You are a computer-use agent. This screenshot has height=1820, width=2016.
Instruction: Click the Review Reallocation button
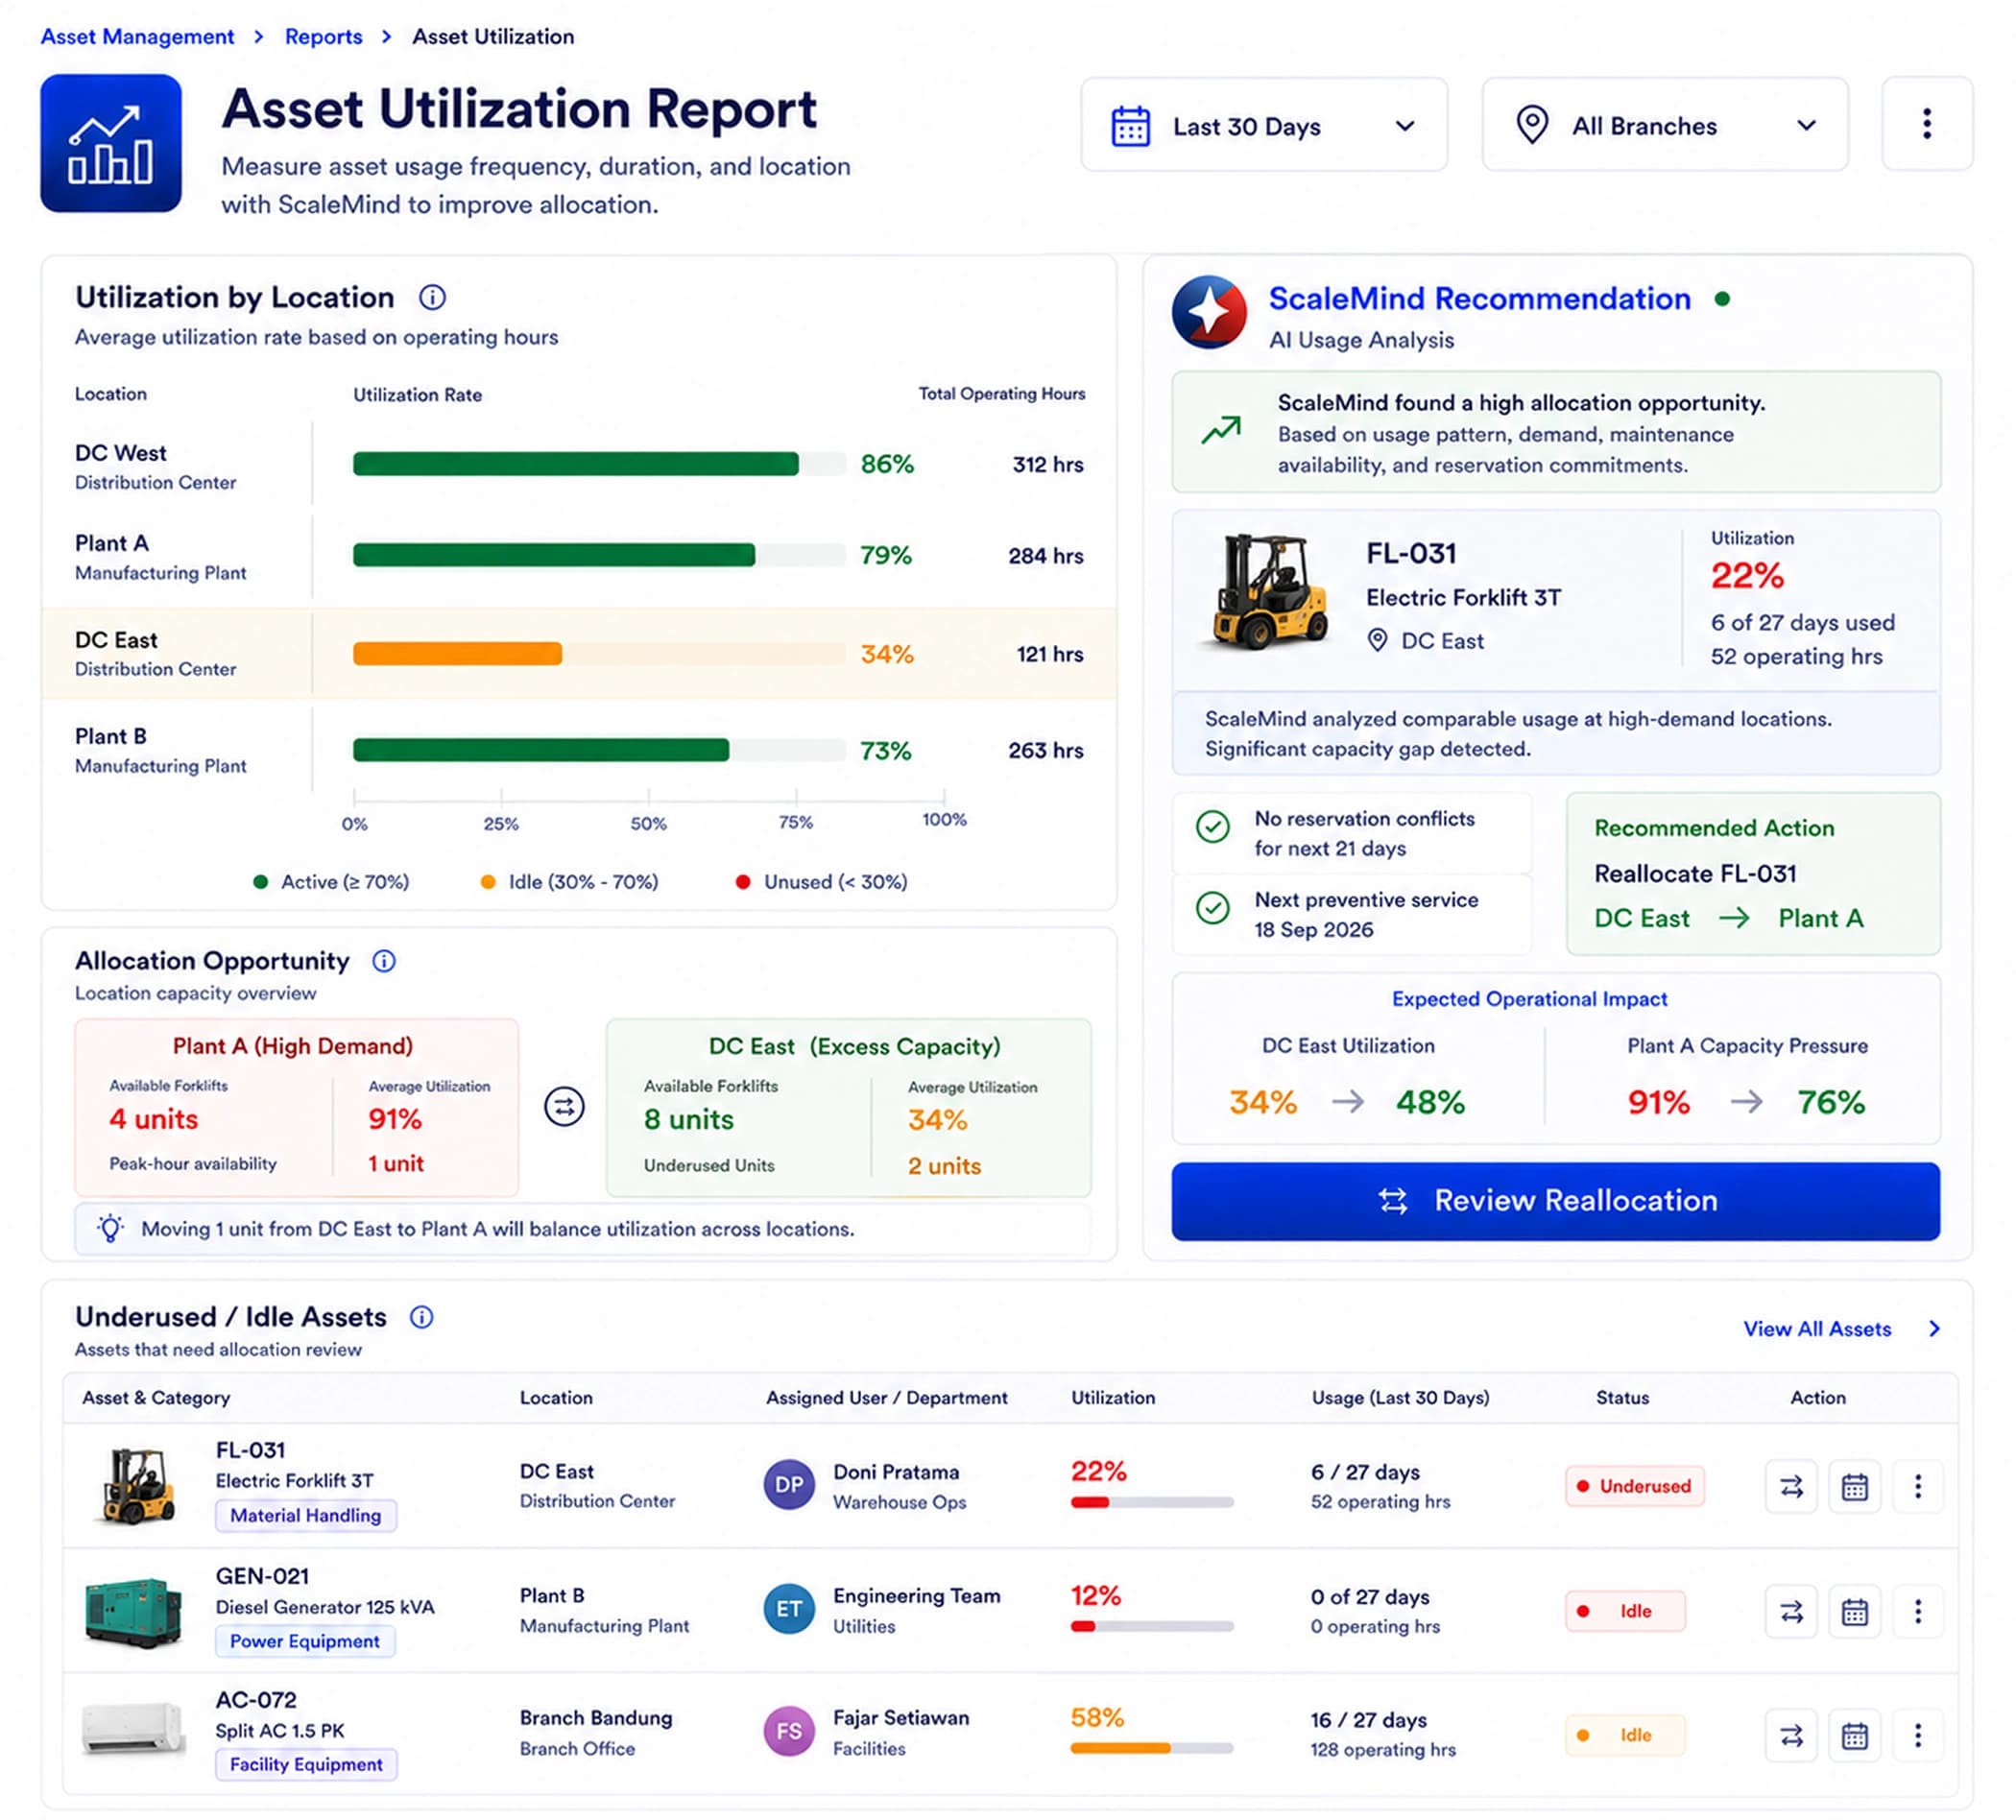[1555, 1201]
